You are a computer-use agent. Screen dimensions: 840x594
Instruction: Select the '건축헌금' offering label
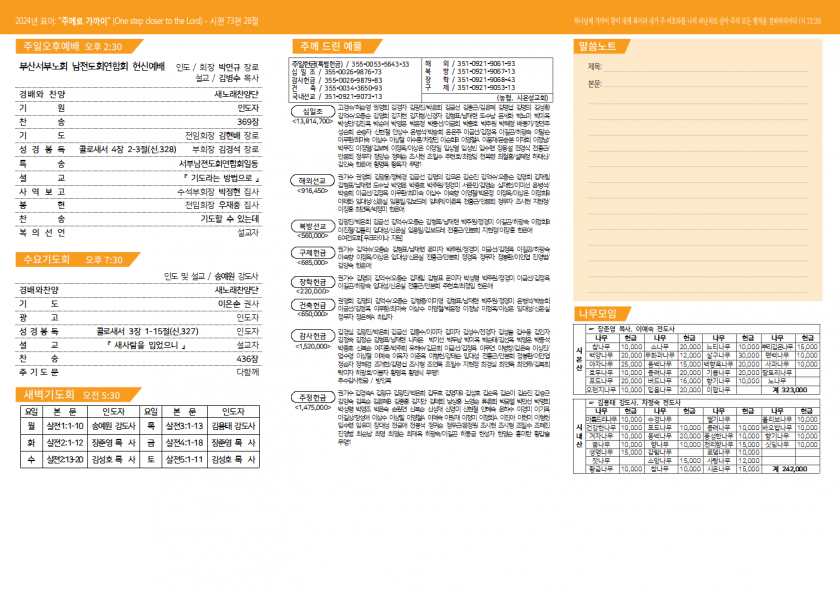coord(313,305)
